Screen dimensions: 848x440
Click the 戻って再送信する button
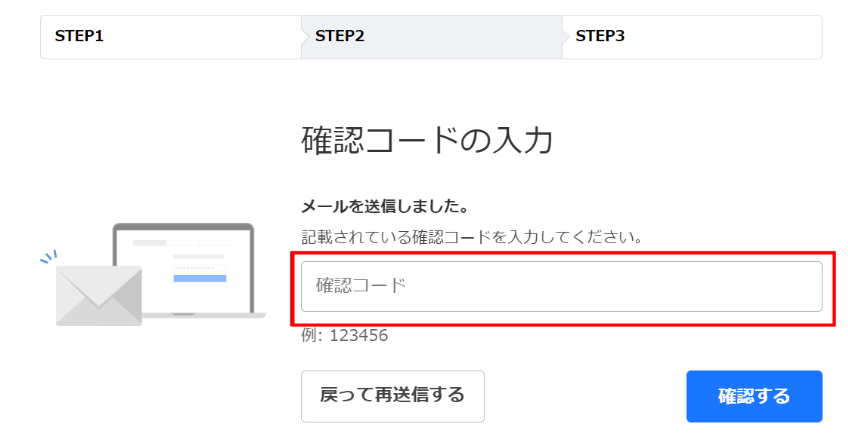393,396
